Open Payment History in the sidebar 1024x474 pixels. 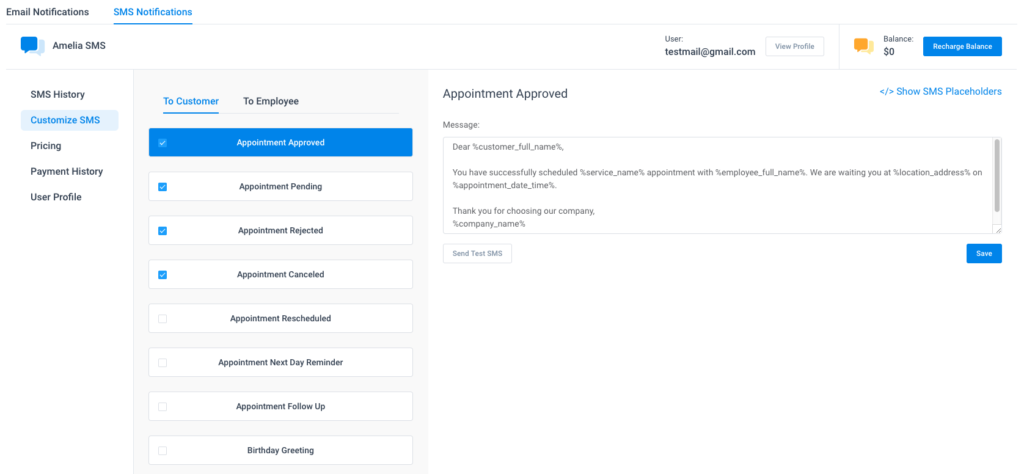click(67, 171)
